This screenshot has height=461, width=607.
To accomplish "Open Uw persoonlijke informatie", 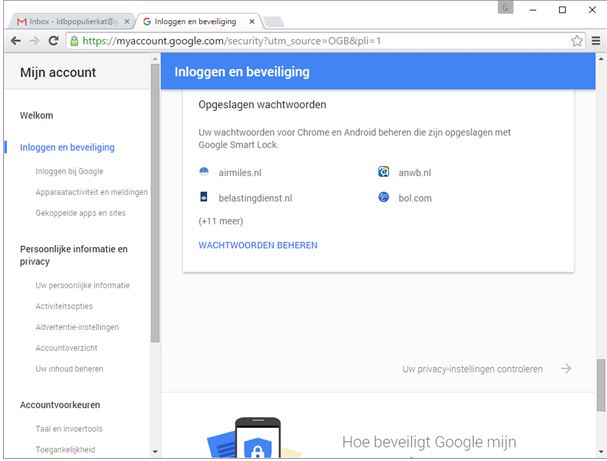I will (x=82, y=285).
